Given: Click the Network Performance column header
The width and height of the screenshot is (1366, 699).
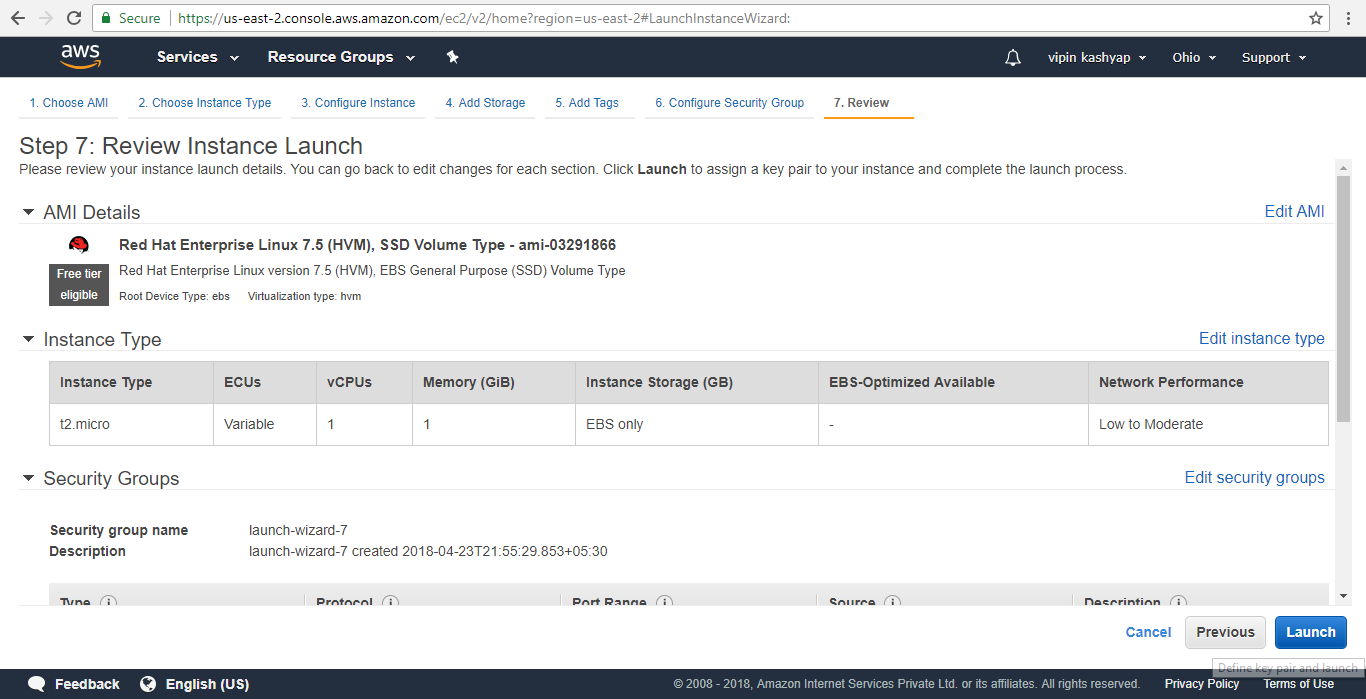Looking at the screenshot, I should (1208, 382).
